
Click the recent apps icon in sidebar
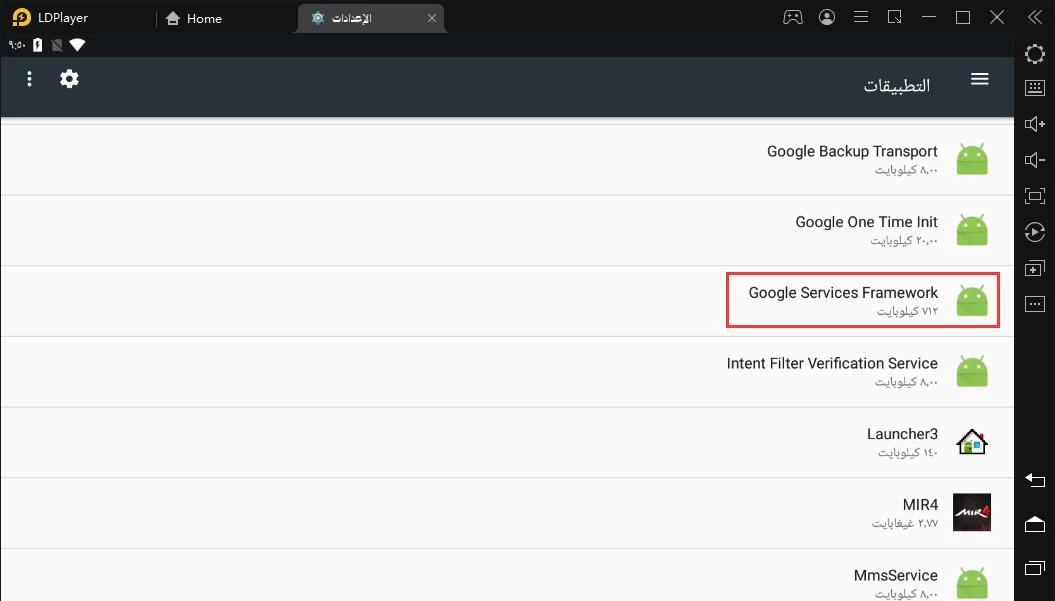coord(1035,568)
